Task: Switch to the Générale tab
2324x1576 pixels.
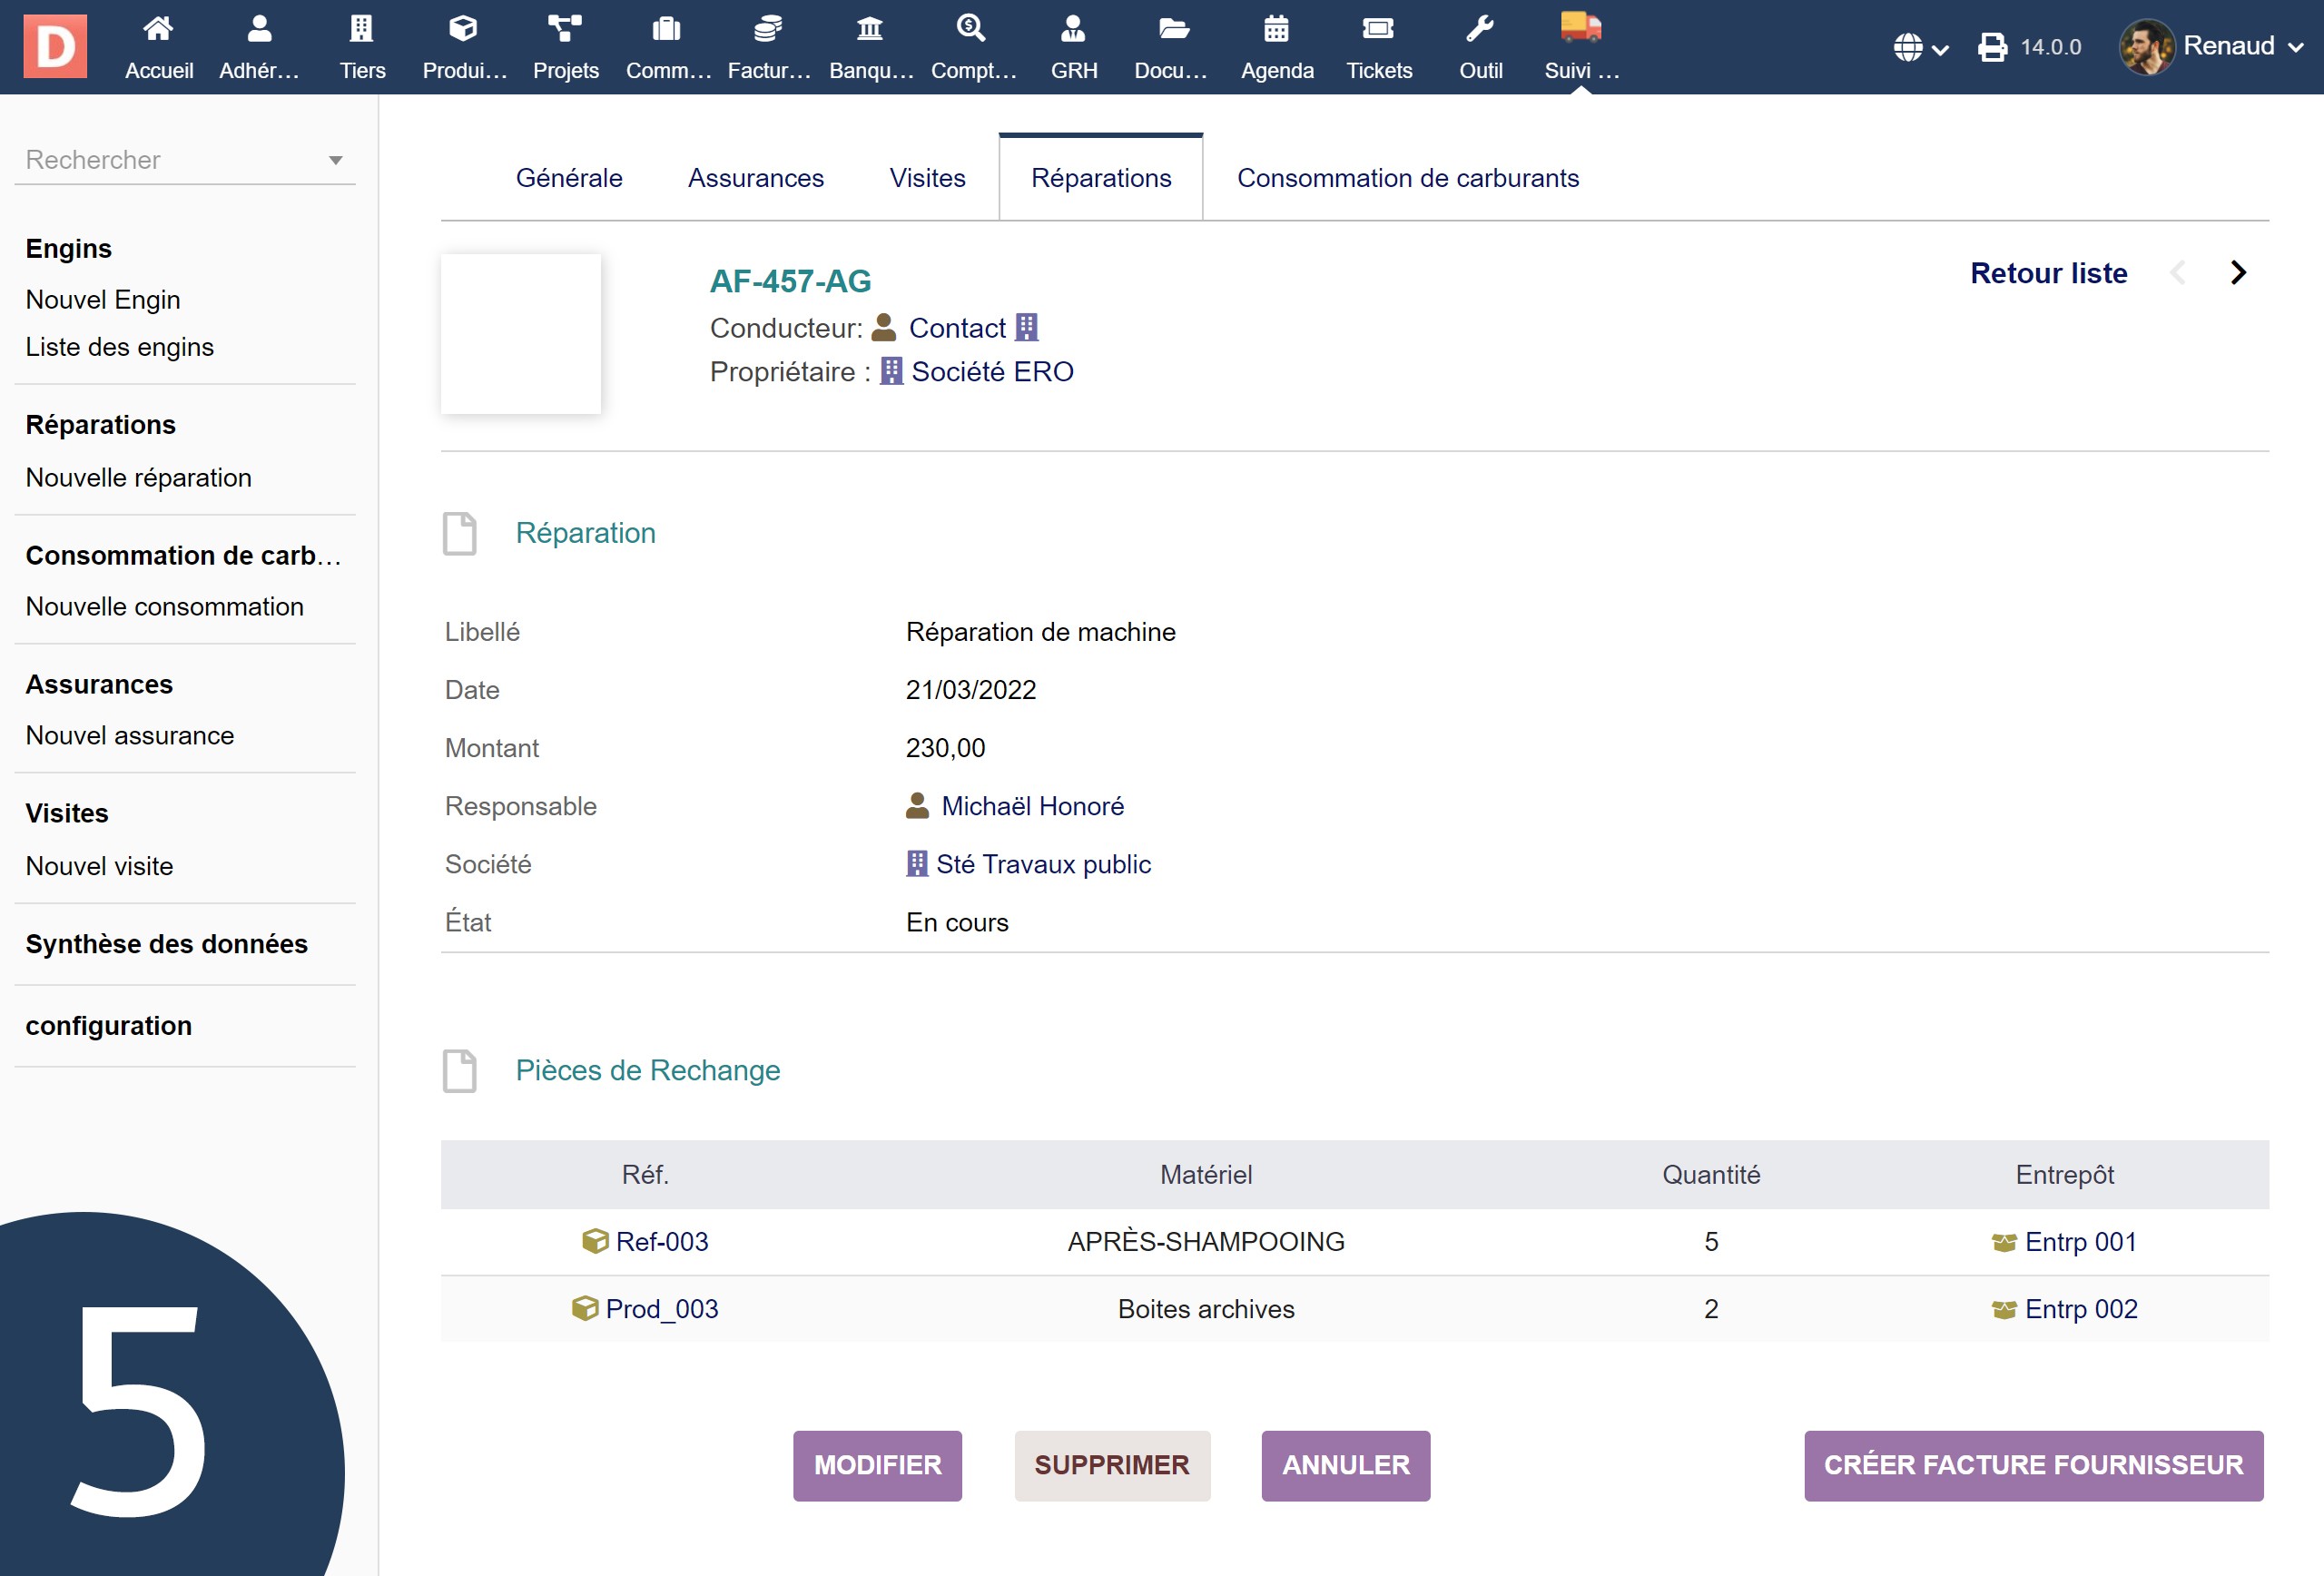Action: point(569,178)
